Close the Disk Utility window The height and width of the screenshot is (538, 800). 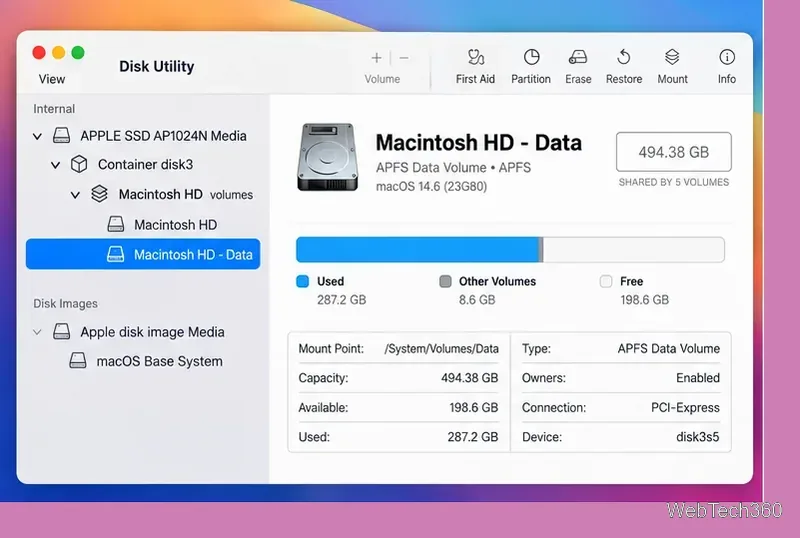coord(39,53)
